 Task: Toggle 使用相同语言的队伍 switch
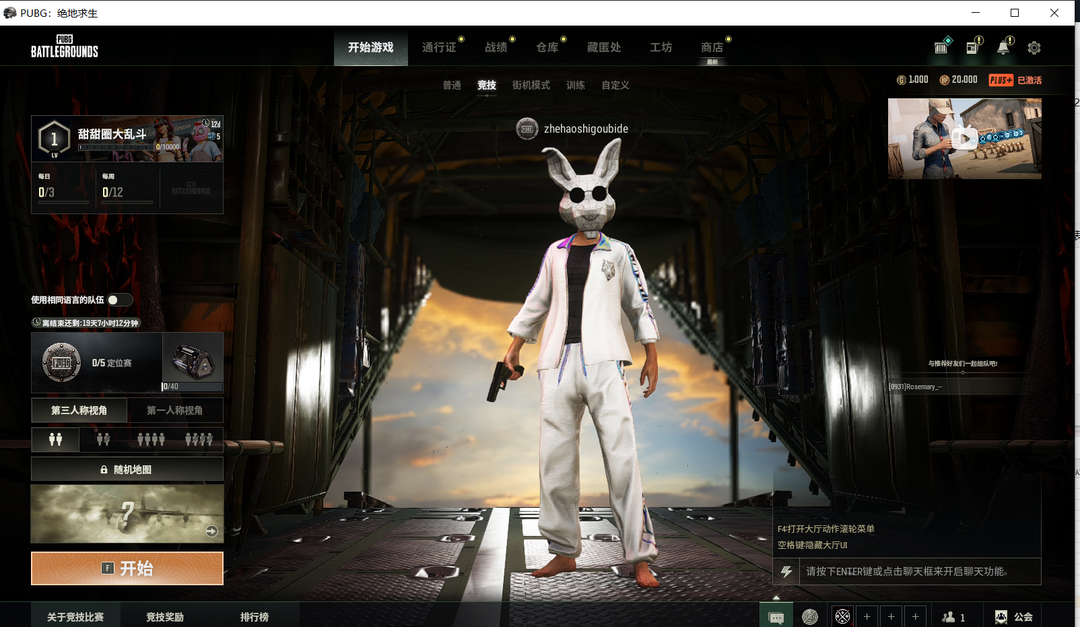119,300
